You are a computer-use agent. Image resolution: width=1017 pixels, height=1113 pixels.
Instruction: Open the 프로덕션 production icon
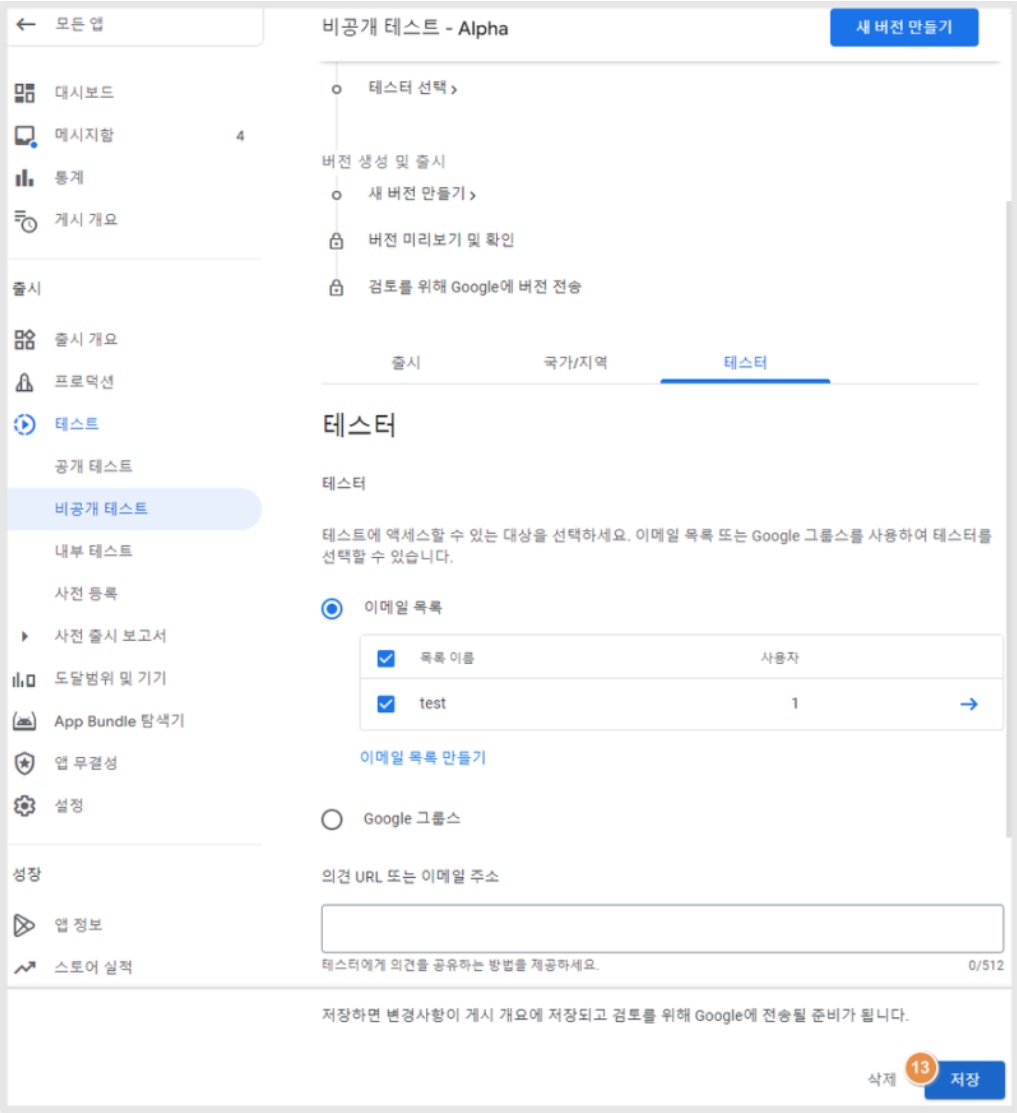click(25, 382)
